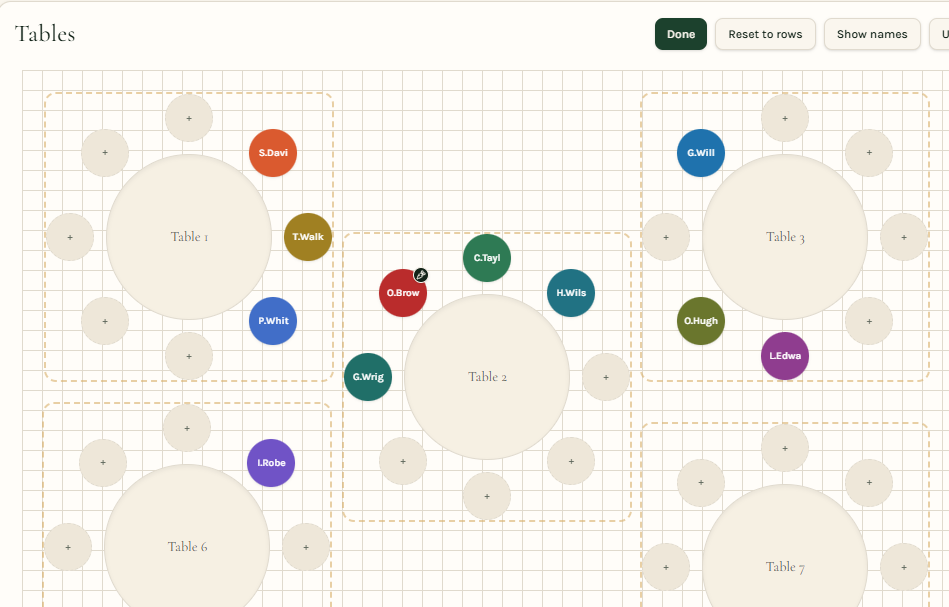Viewport: 949px width, 607px height.
Task: Click the plus seat directly left of Table 1
Action: click(70, 237)
